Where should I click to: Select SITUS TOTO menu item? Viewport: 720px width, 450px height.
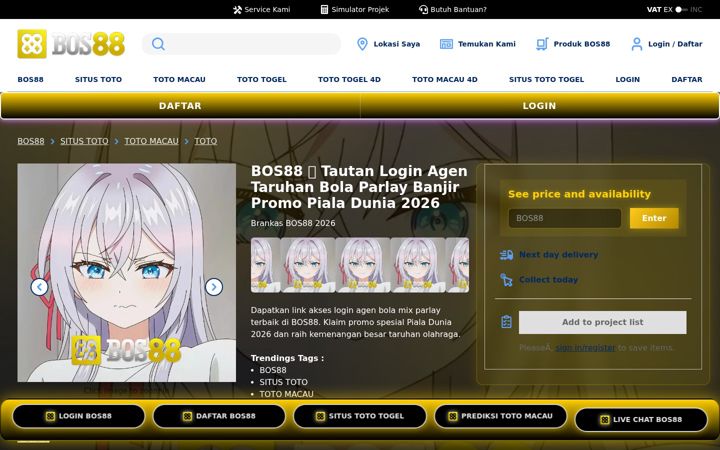click(x=98, y=79)
